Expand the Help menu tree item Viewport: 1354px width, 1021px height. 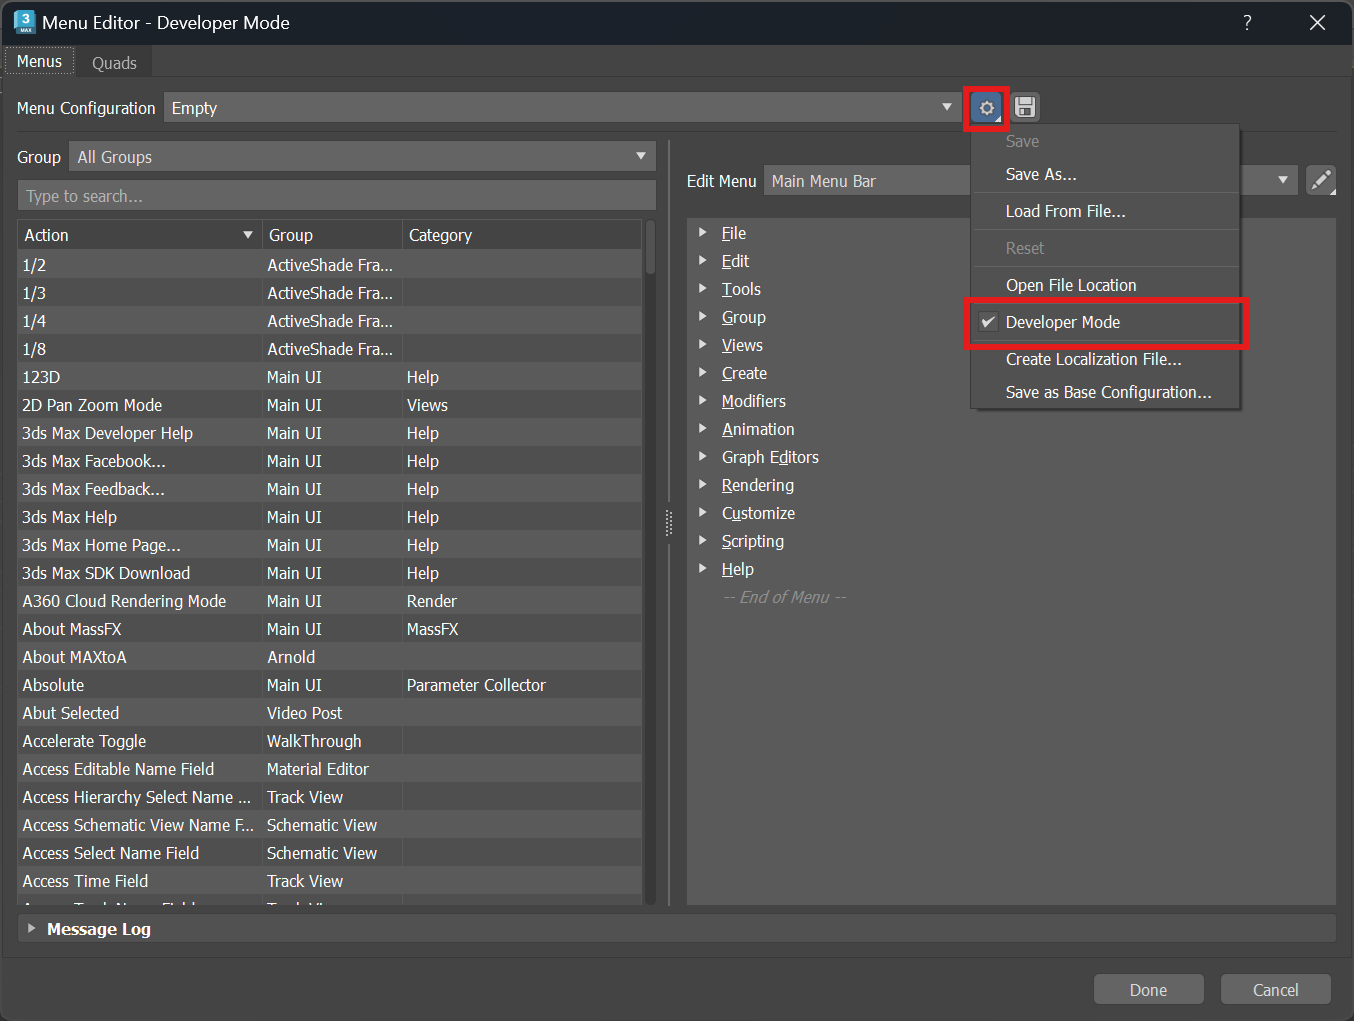(703, 568)
